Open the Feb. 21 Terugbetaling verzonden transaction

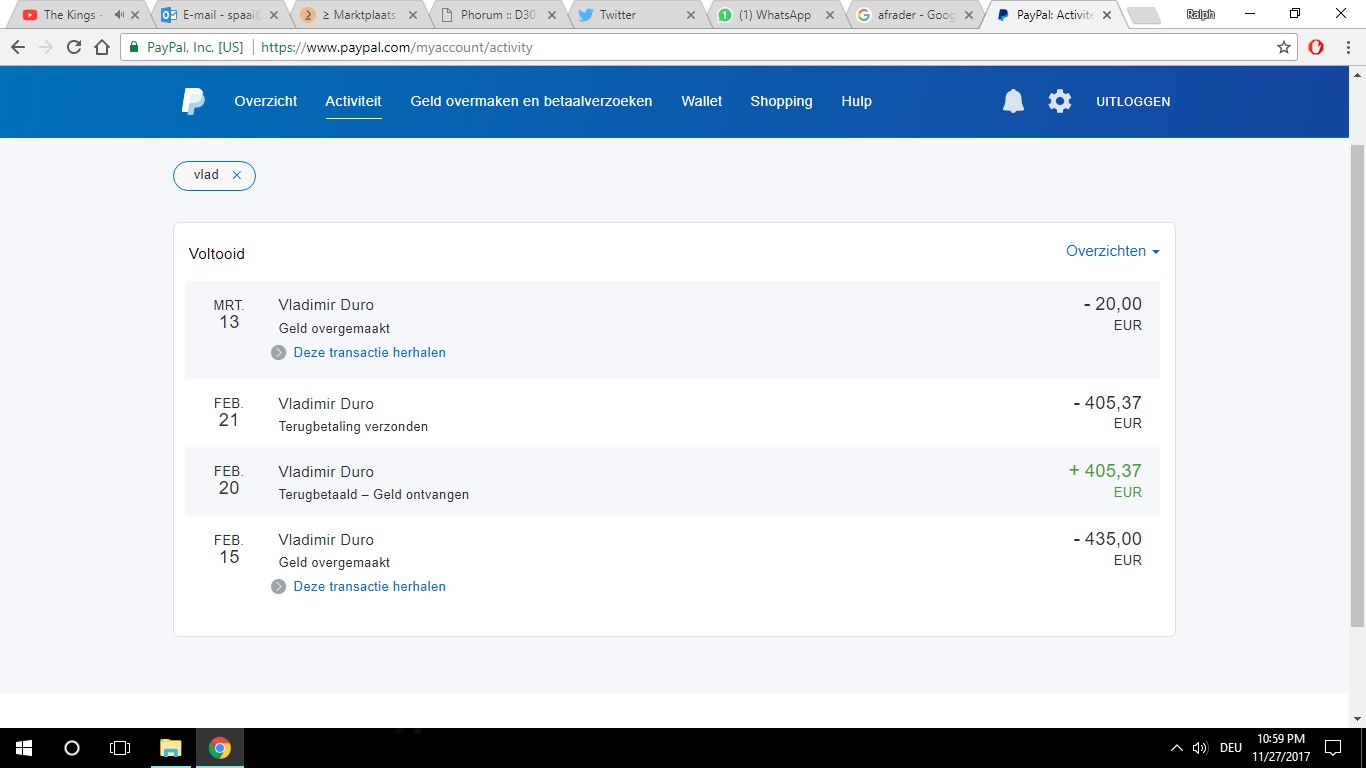pos(672,413)
